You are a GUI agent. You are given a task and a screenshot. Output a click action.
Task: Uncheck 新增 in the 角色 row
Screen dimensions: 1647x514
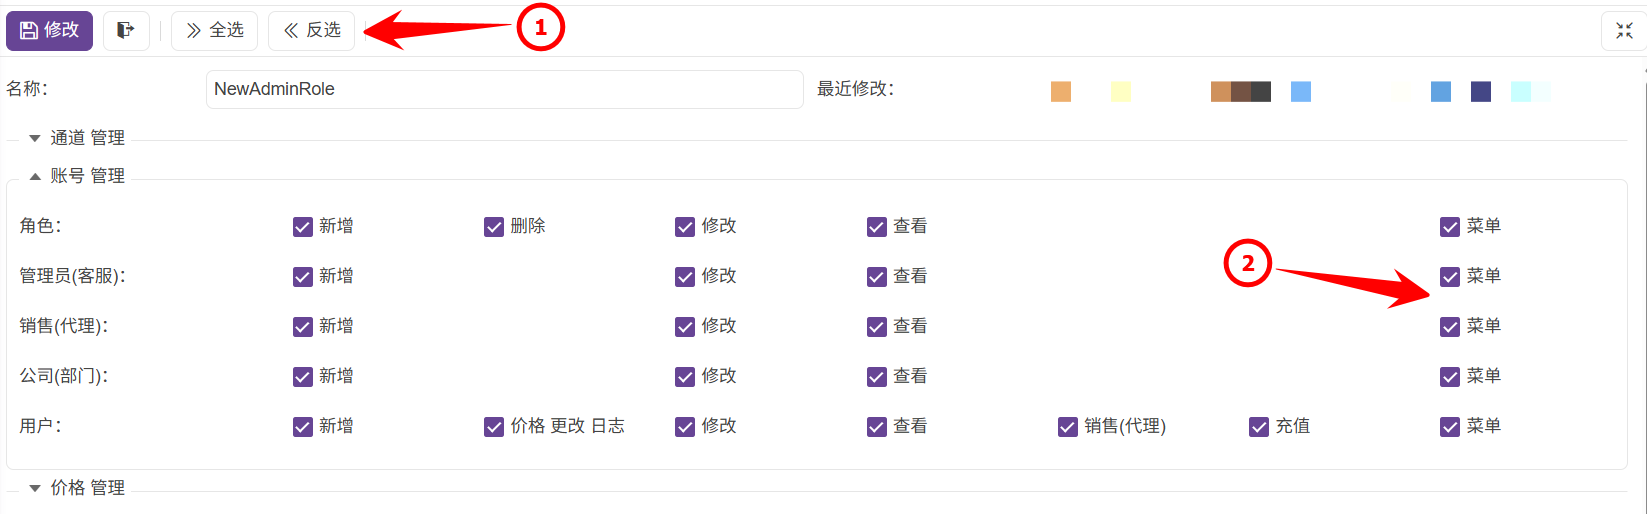pos(303,227)
